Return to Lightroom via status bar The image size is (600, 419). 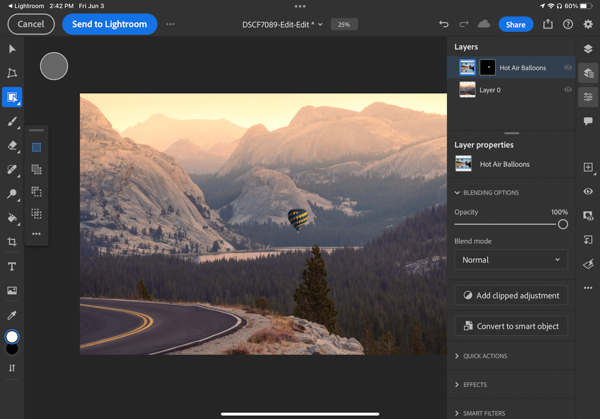[25, 6]
